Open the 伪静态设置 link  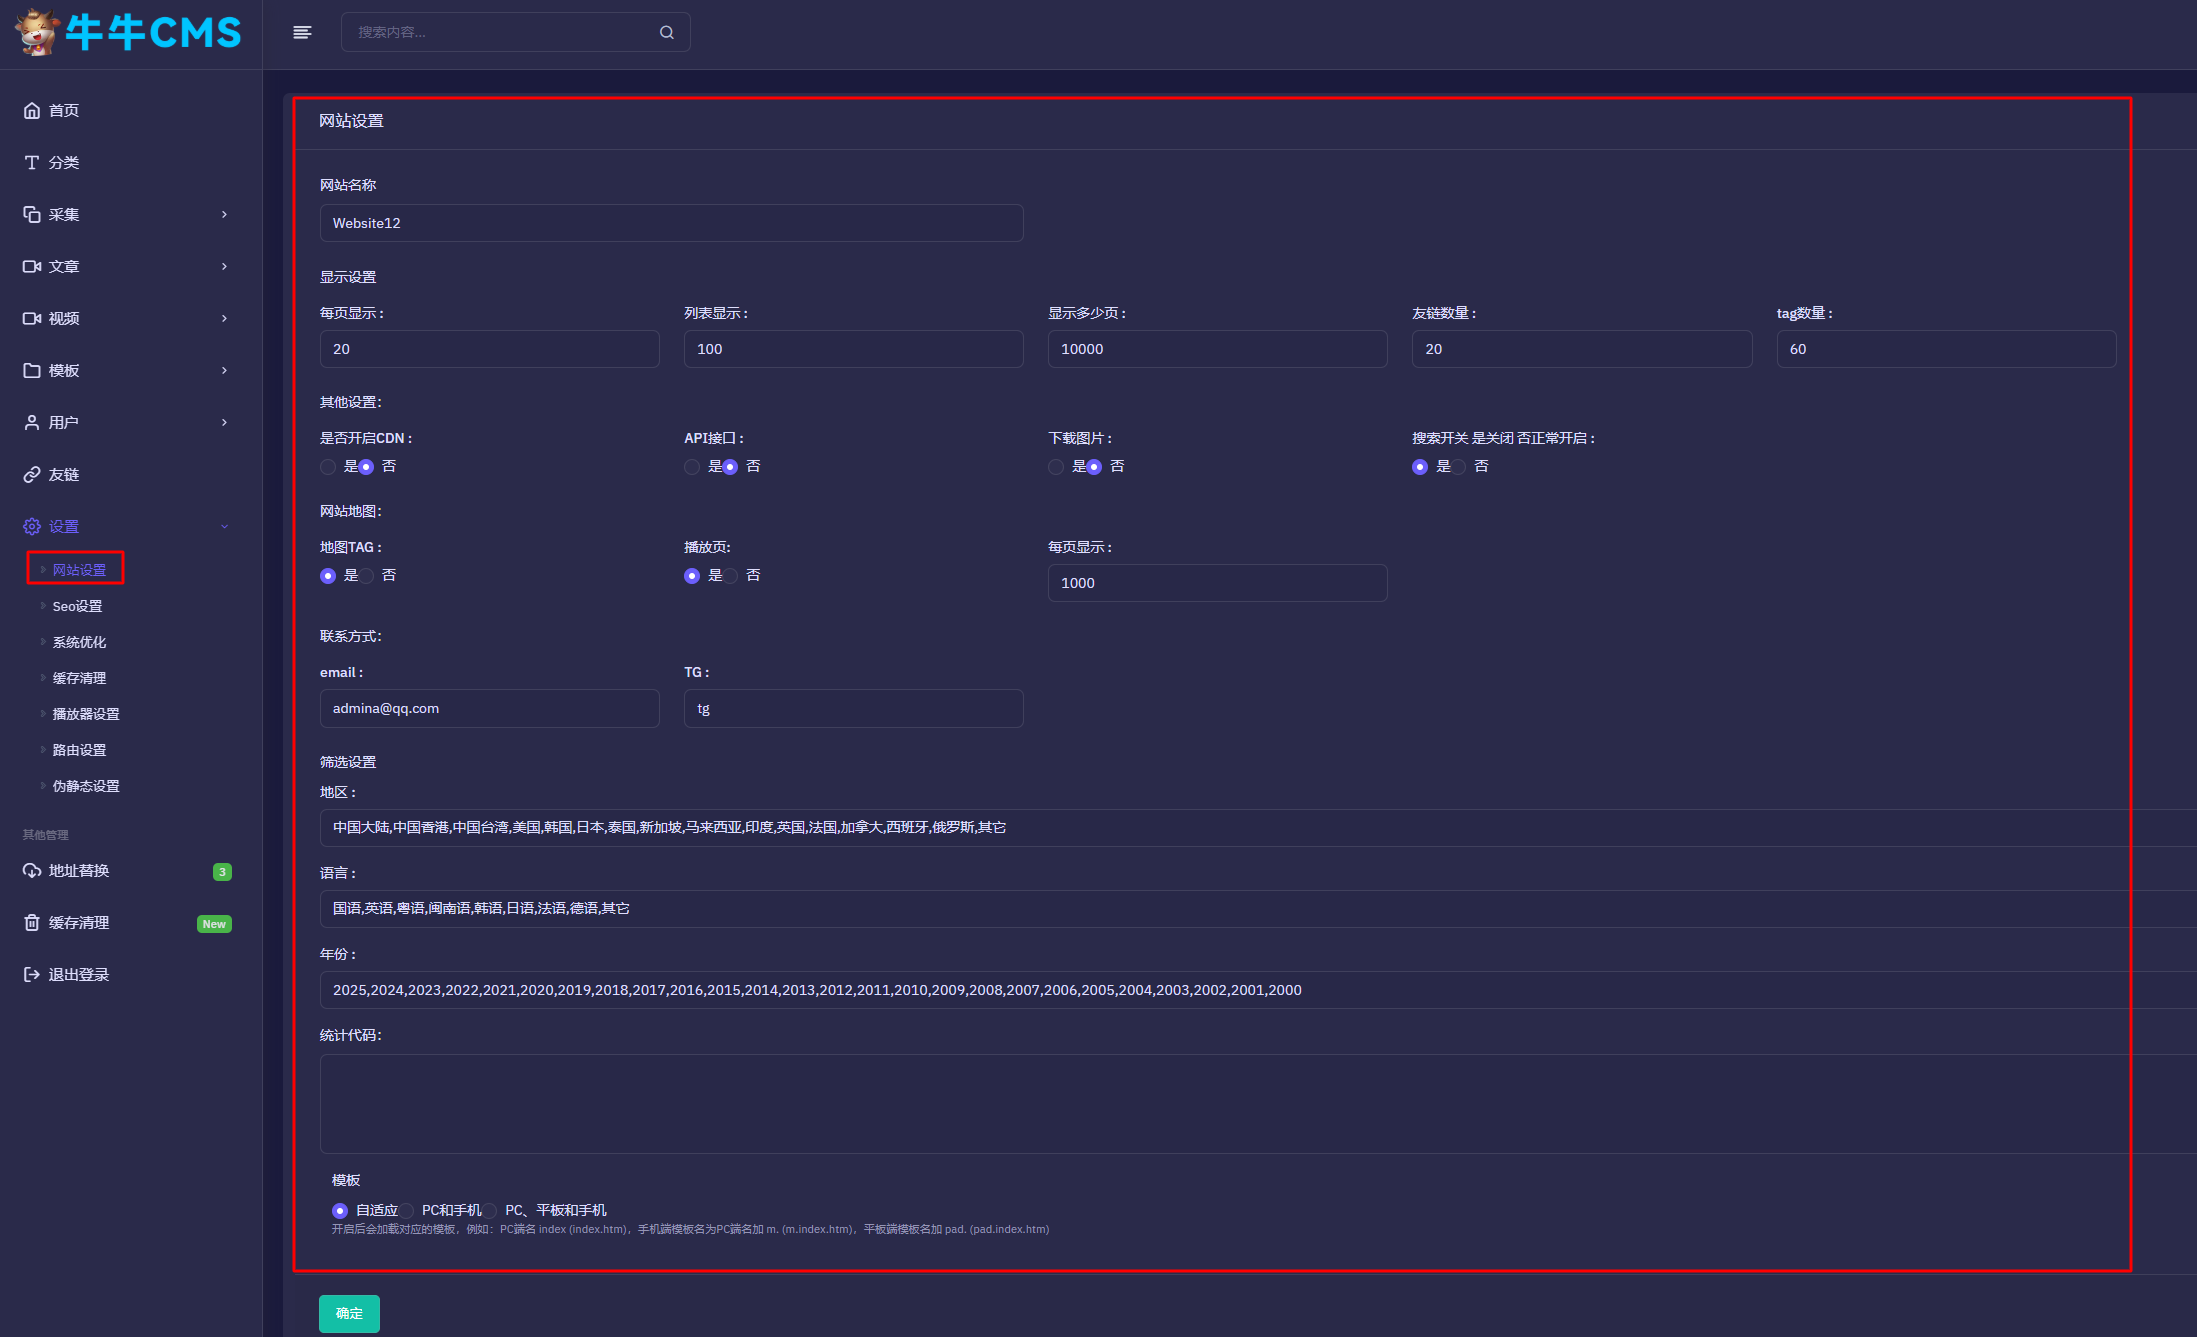86,786
